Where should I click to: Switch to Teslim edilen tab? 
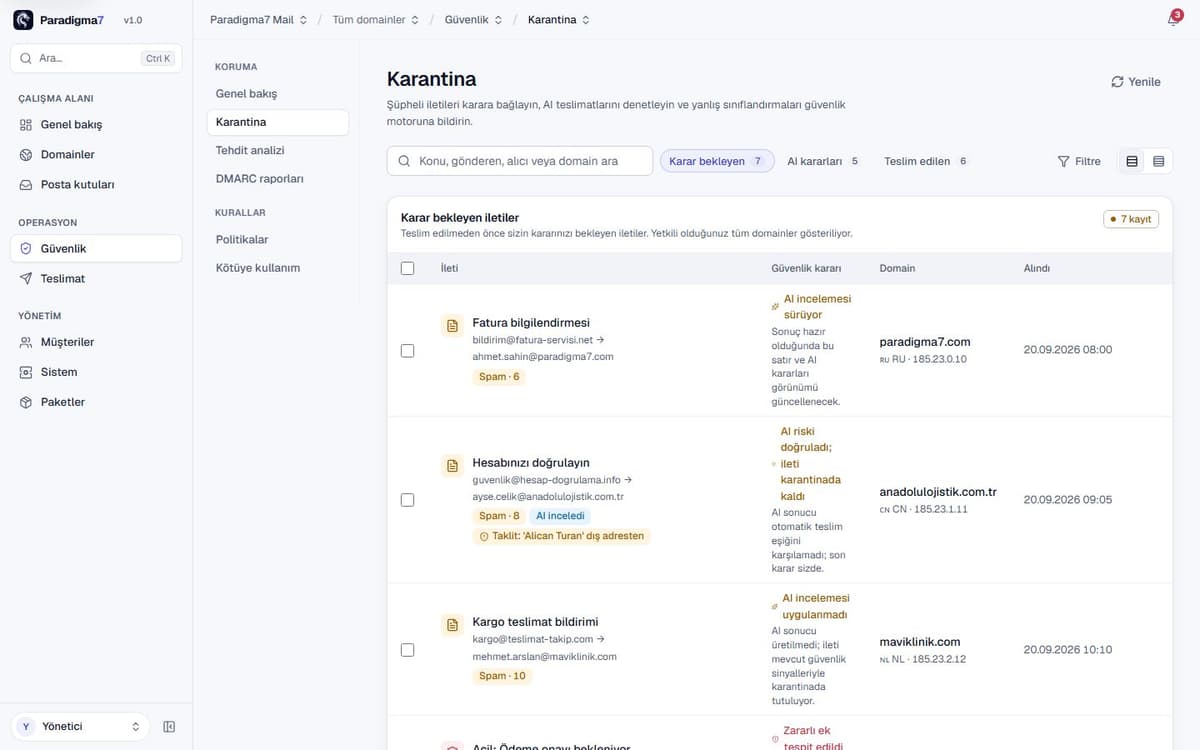tap(926, 161)
